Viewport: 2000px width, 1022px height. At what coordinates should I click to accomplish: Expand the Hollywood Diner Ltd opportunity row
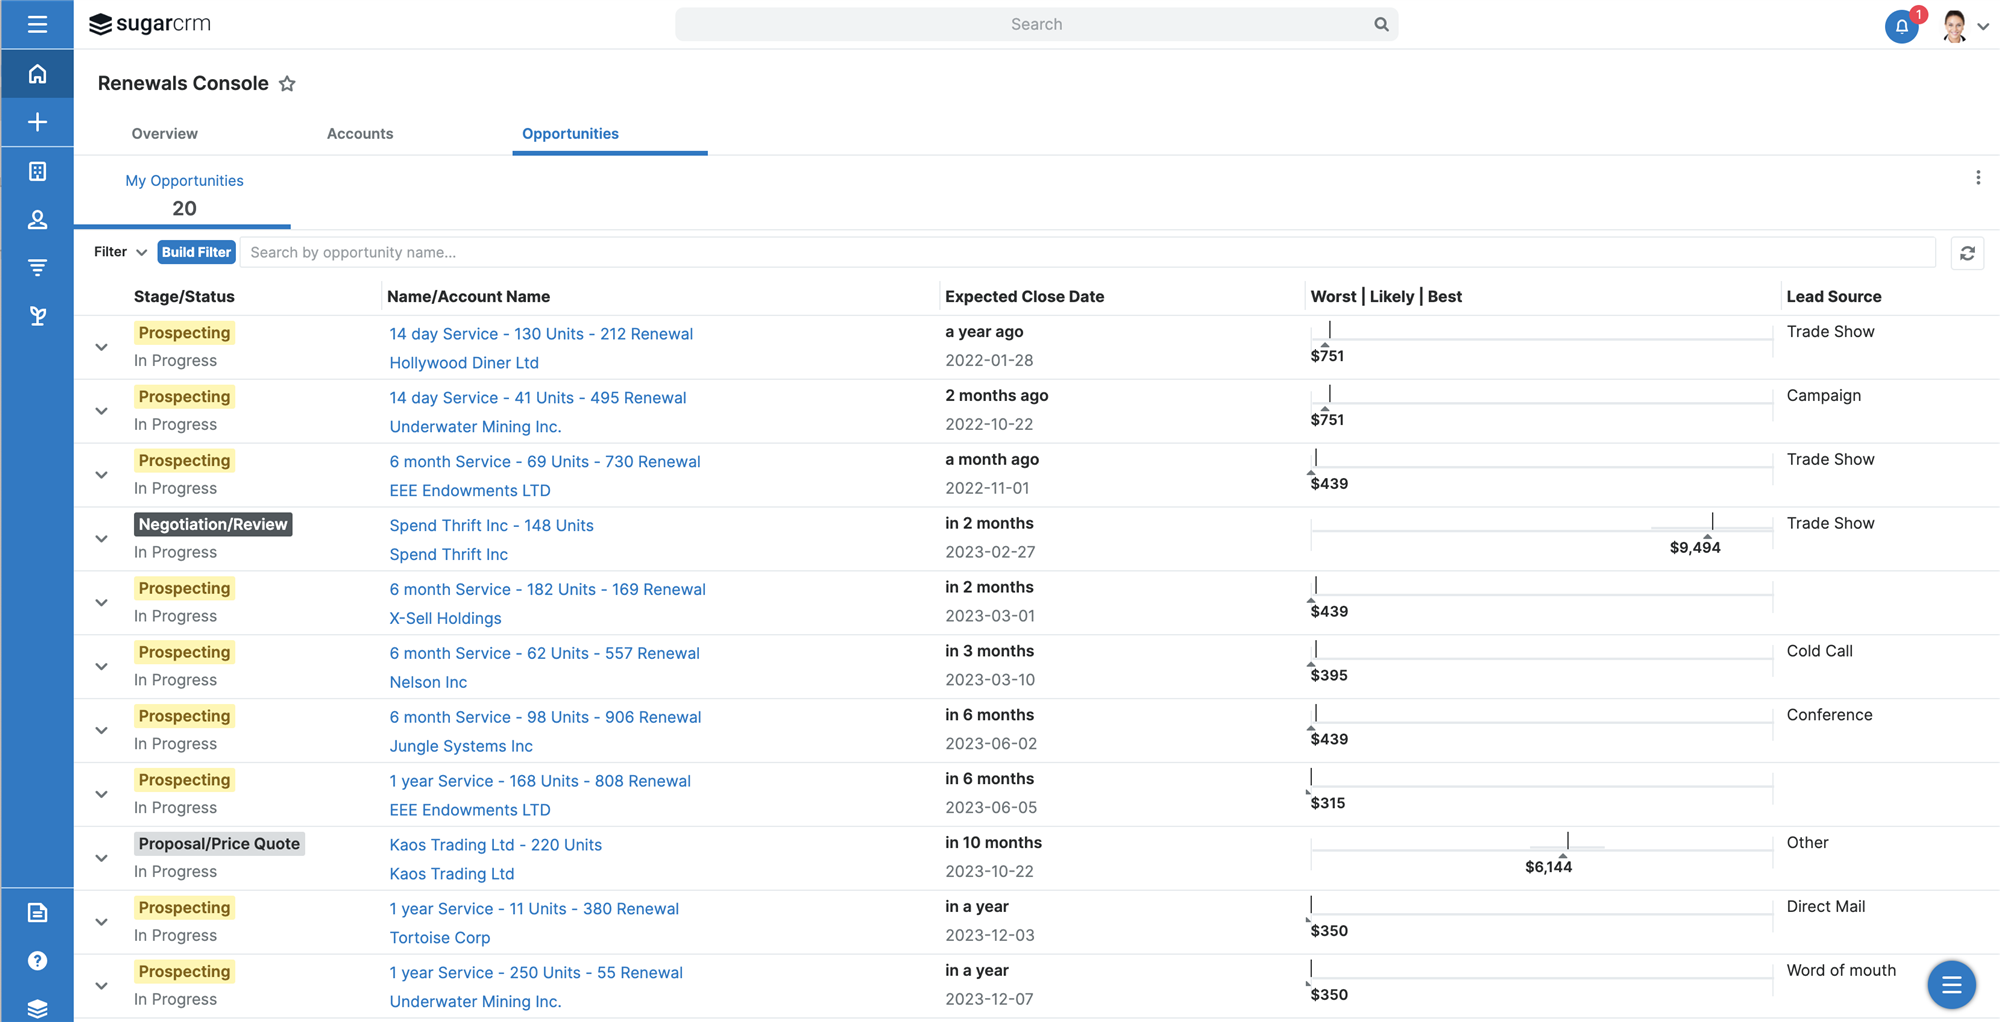(x=101, y=347)
